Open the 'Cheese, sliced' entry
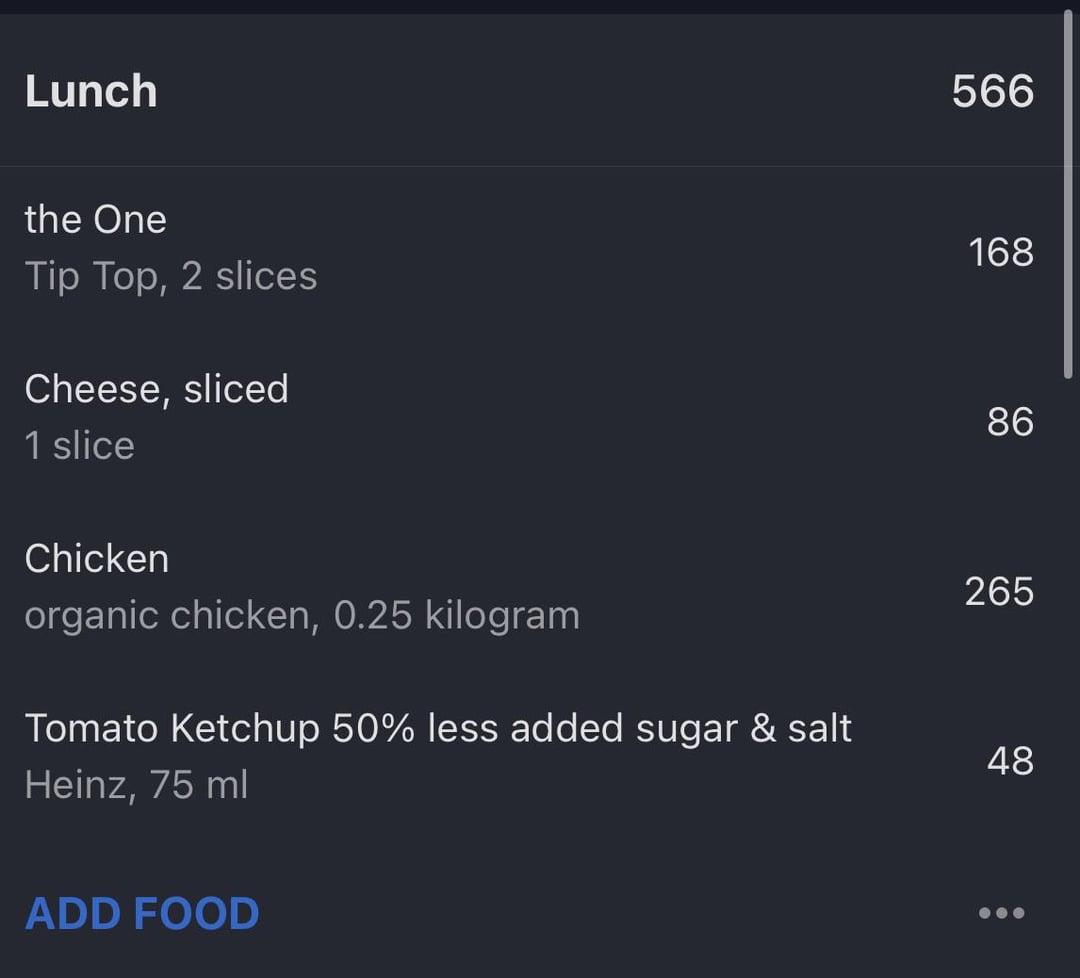Viewport: 1080px width, 978px height. 530,421
